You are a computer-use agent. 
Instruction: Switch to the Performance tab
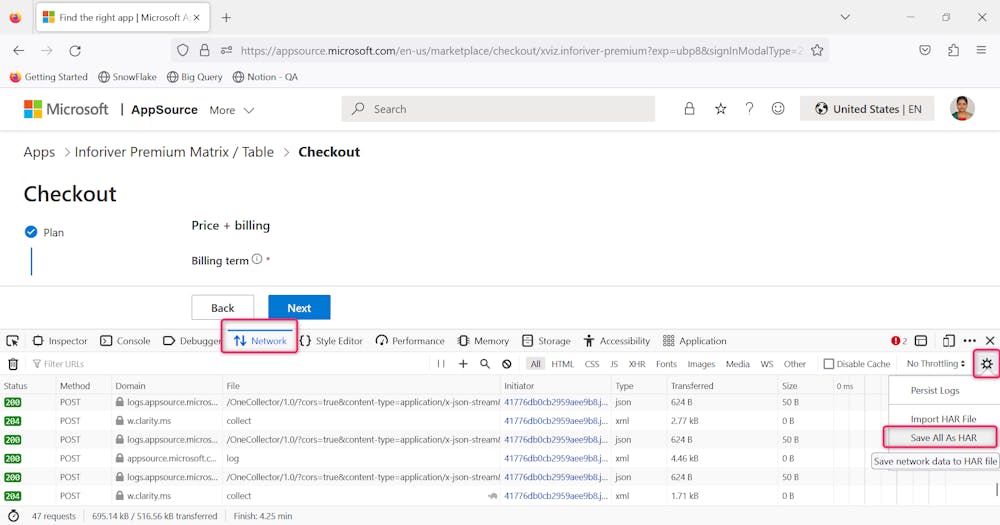410,341
